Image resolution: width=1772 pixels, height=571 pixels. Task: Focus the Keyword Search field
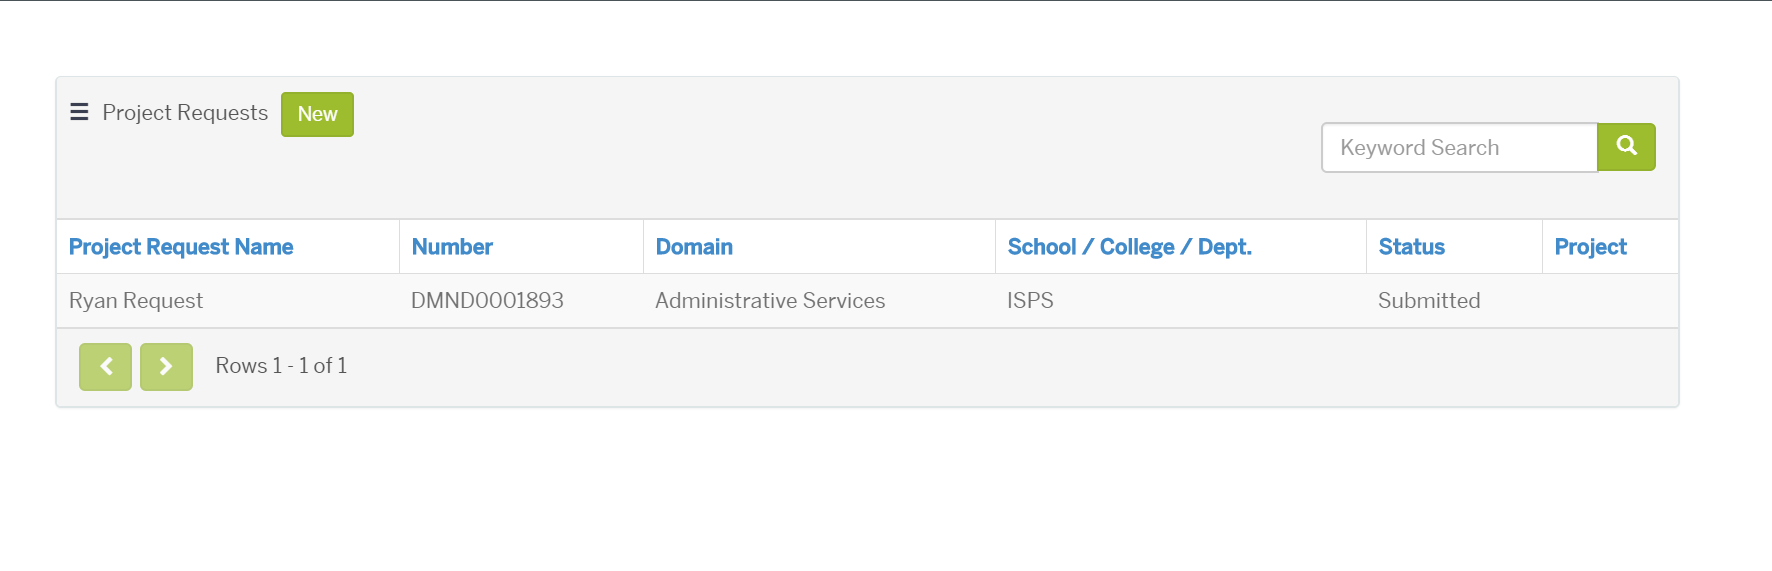[x=1459, y=147]
